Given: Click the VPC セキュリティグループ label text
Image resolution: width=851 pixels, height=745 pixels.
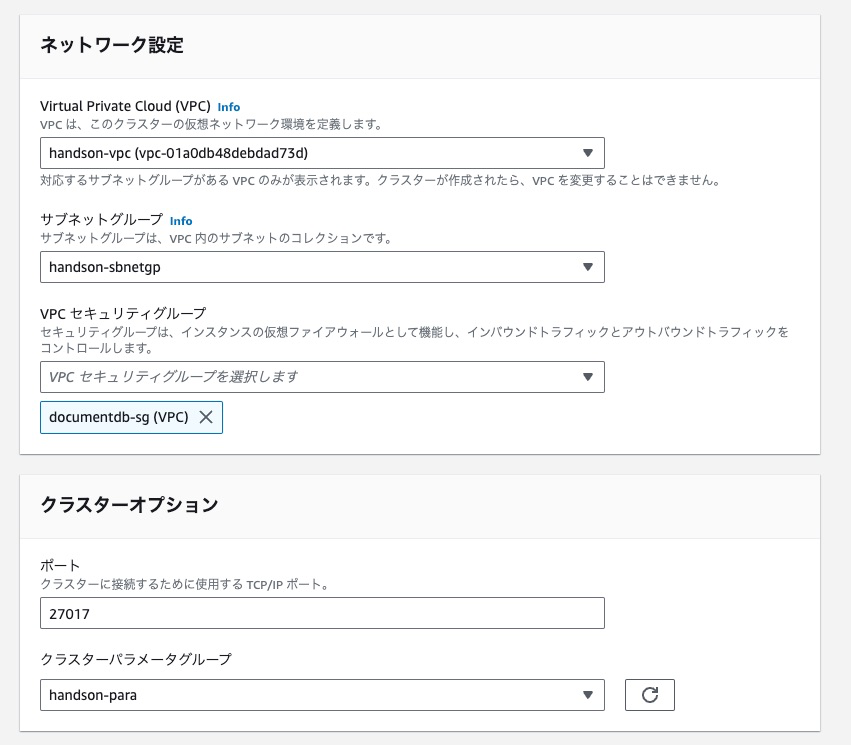Looking at the screenshot, I should pos(123,314).
